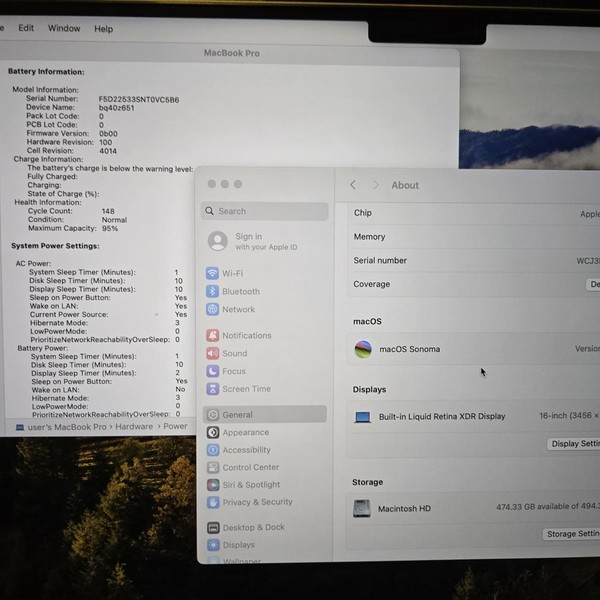
Task: Open the Help menu
Action: point(103,29)
